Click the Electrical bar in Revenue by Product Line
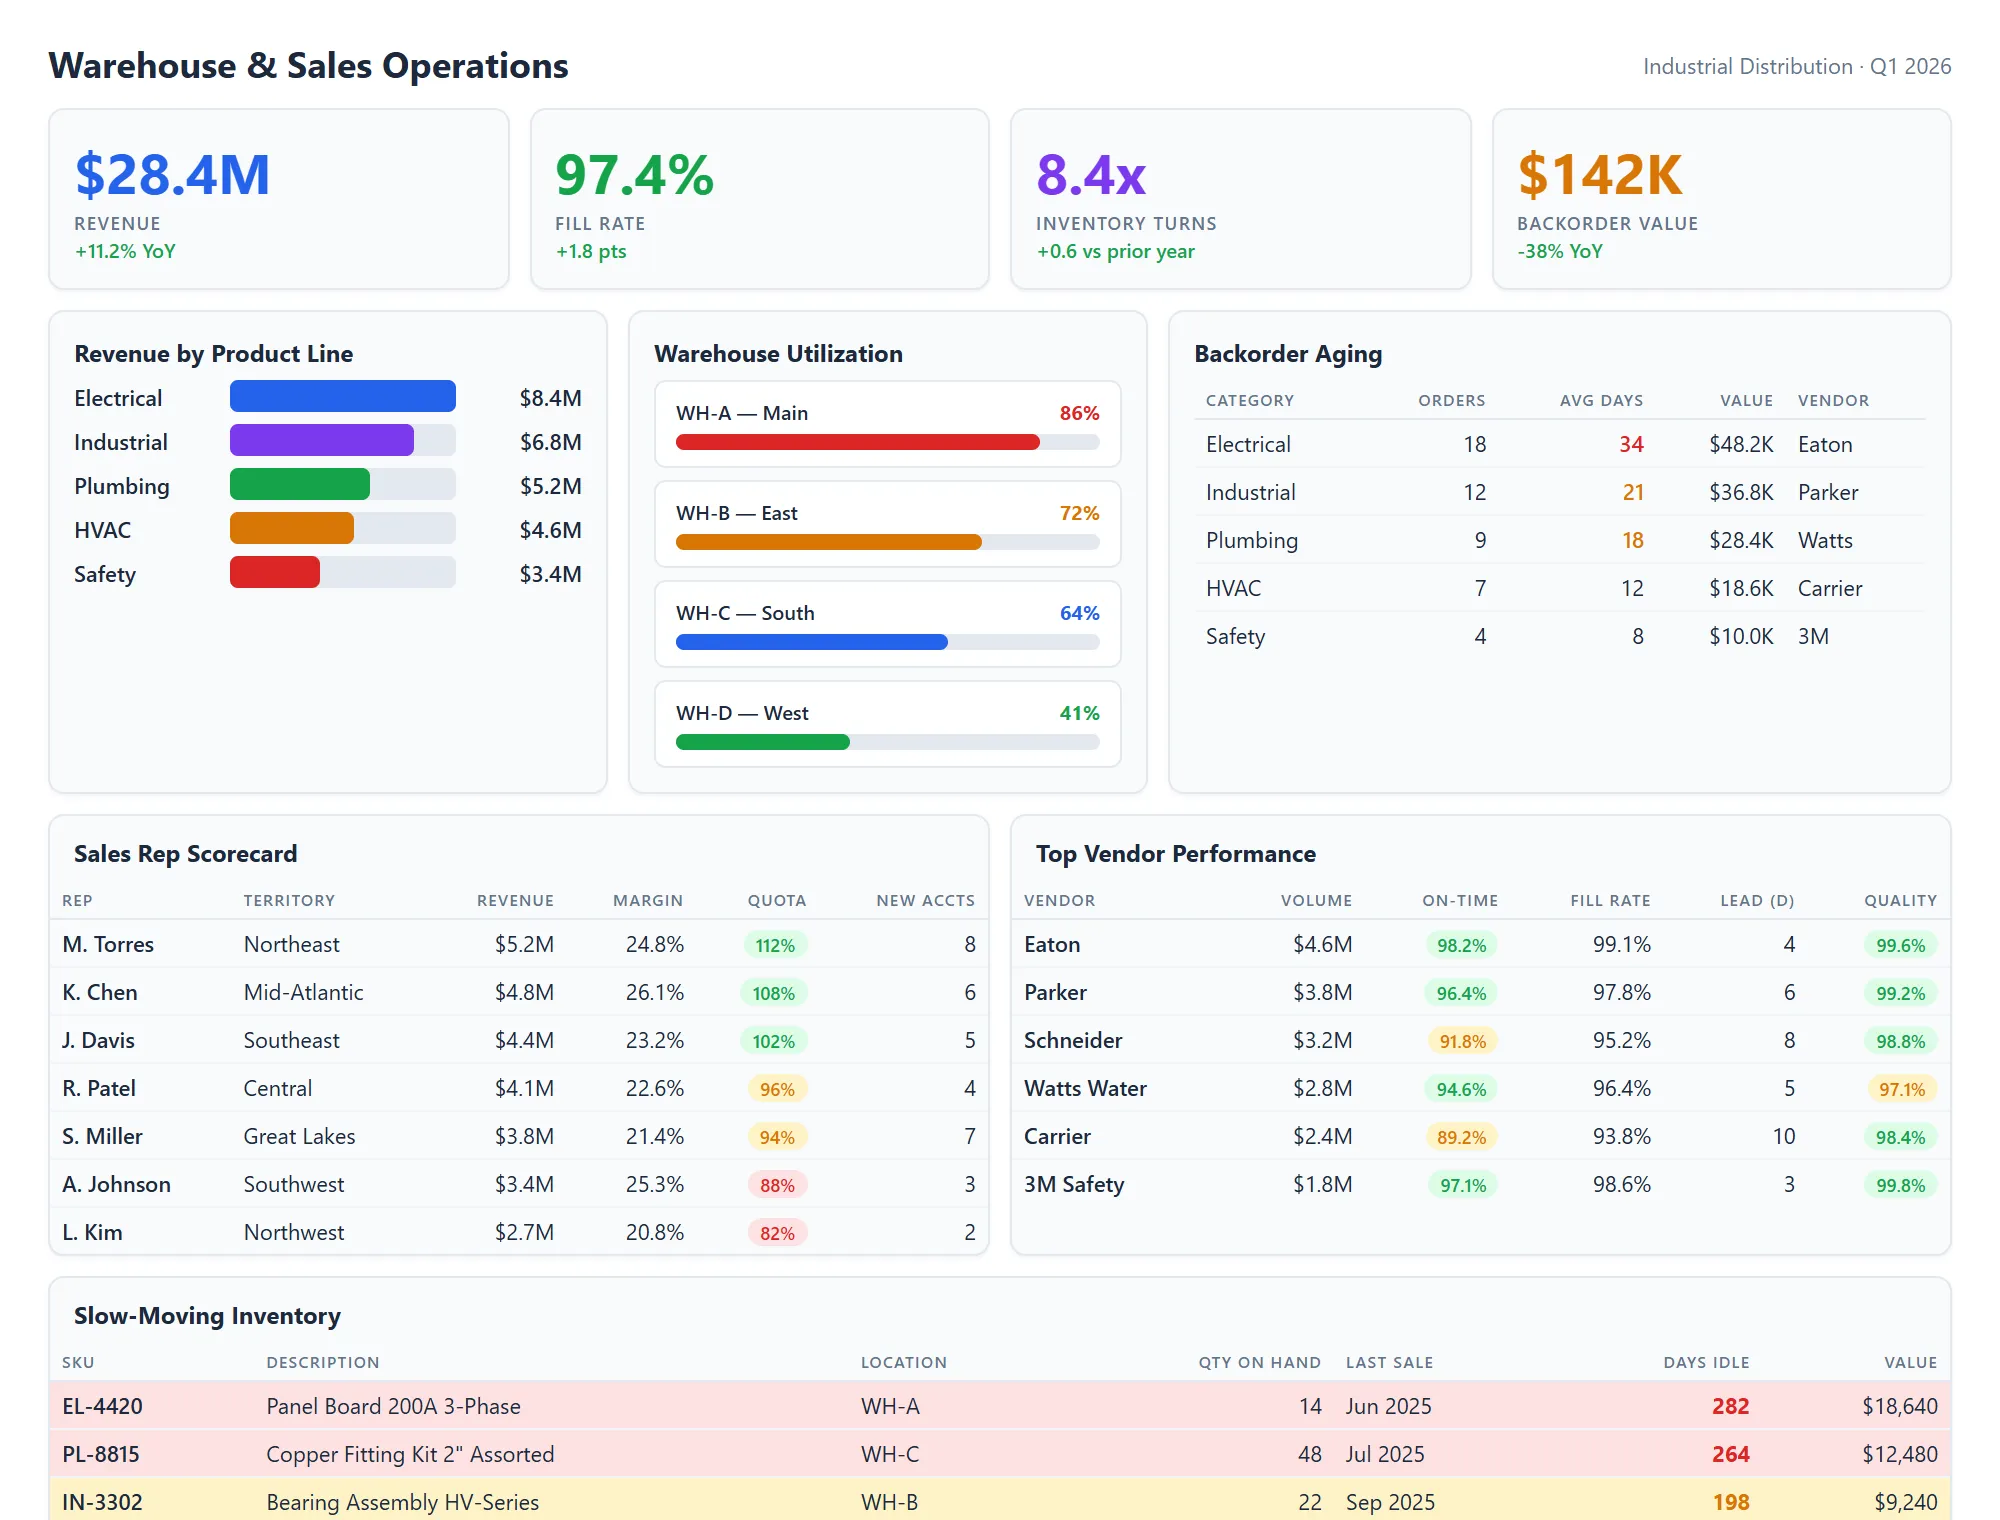2000x1520 pixels. tap(342, 397)
